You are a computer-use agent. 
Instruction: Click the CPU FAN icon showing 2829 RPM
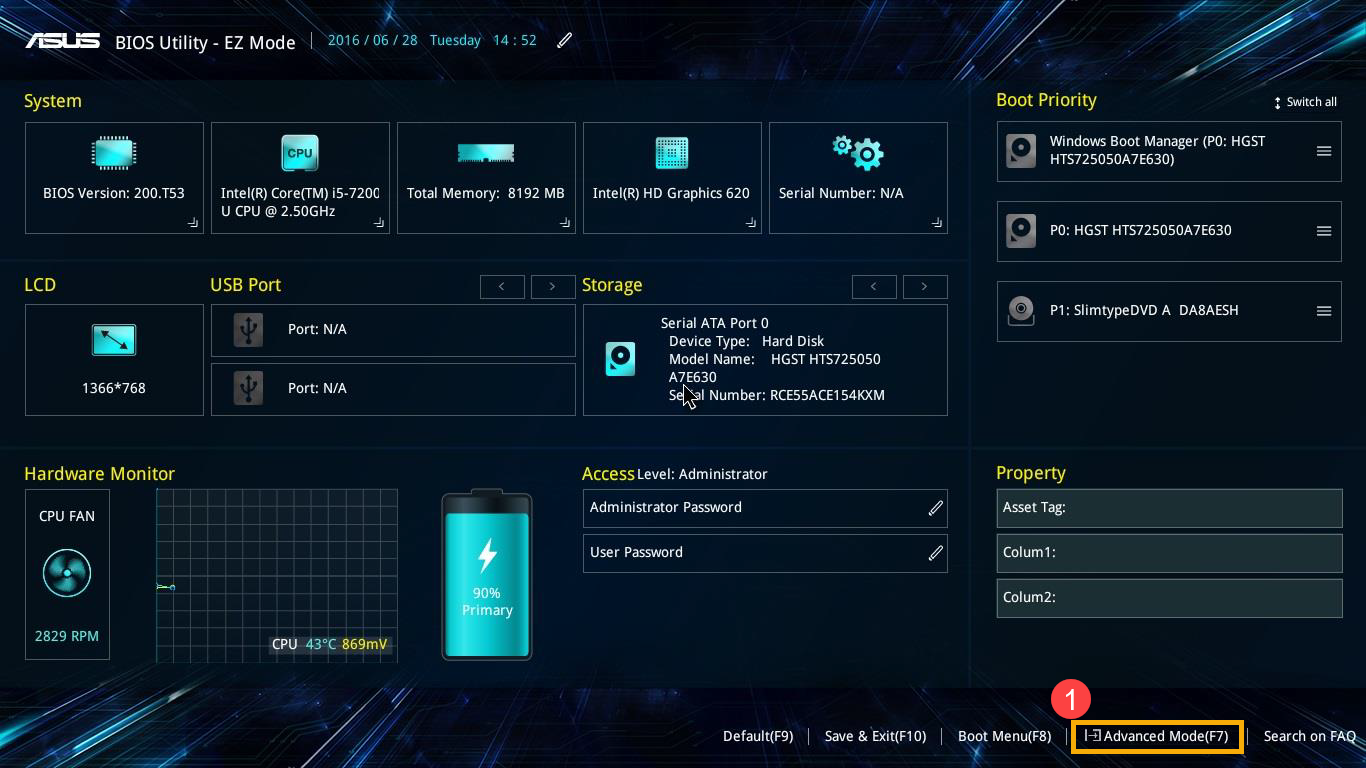pos(66,575)
